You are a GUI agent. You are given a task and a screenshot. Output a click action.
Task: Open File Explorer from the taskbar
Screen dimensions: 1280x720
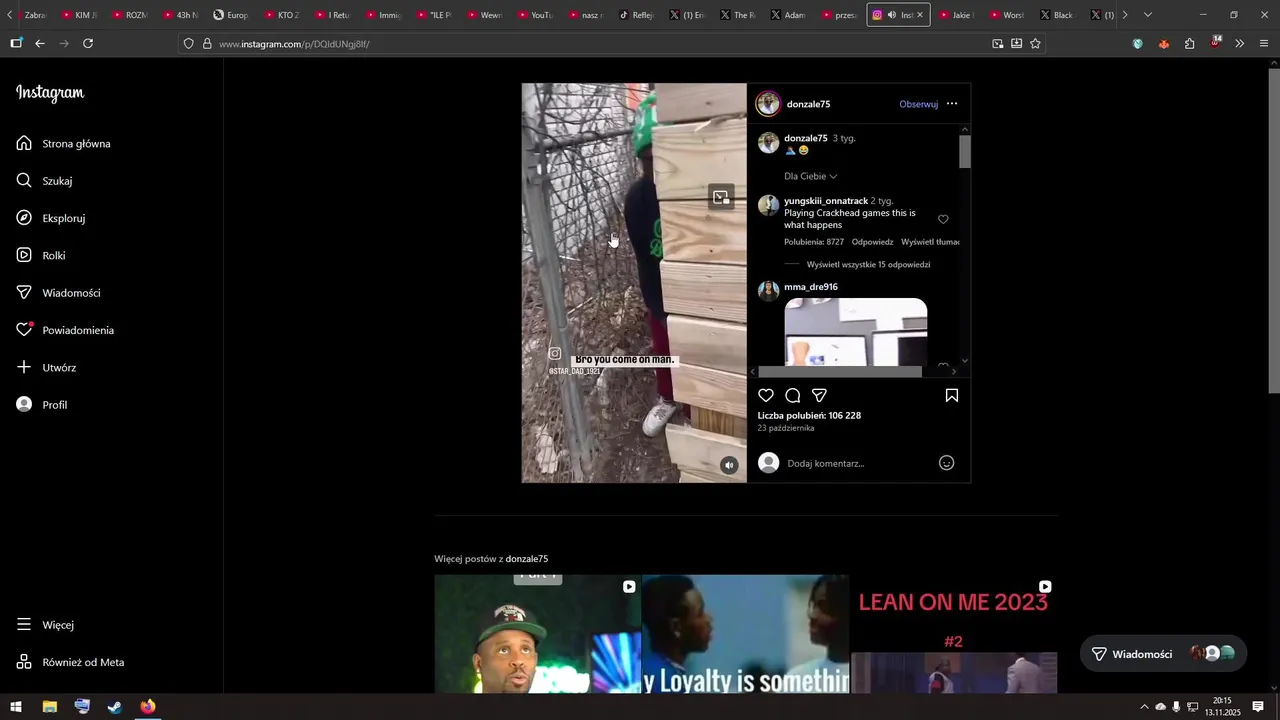(49, 707)
